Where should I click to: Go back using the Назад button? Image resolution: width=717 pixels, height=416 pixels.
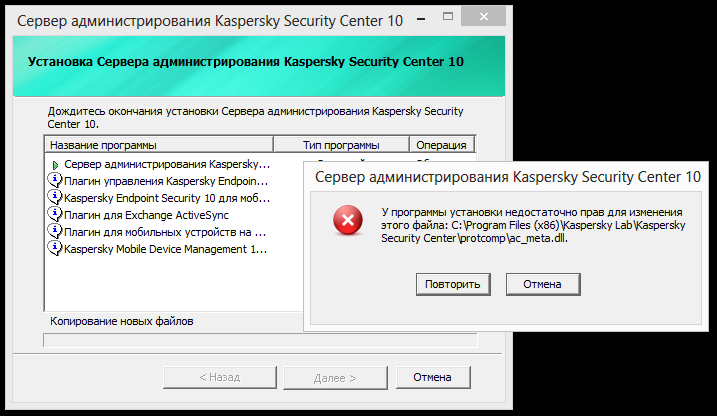click(x=219, y=377)
